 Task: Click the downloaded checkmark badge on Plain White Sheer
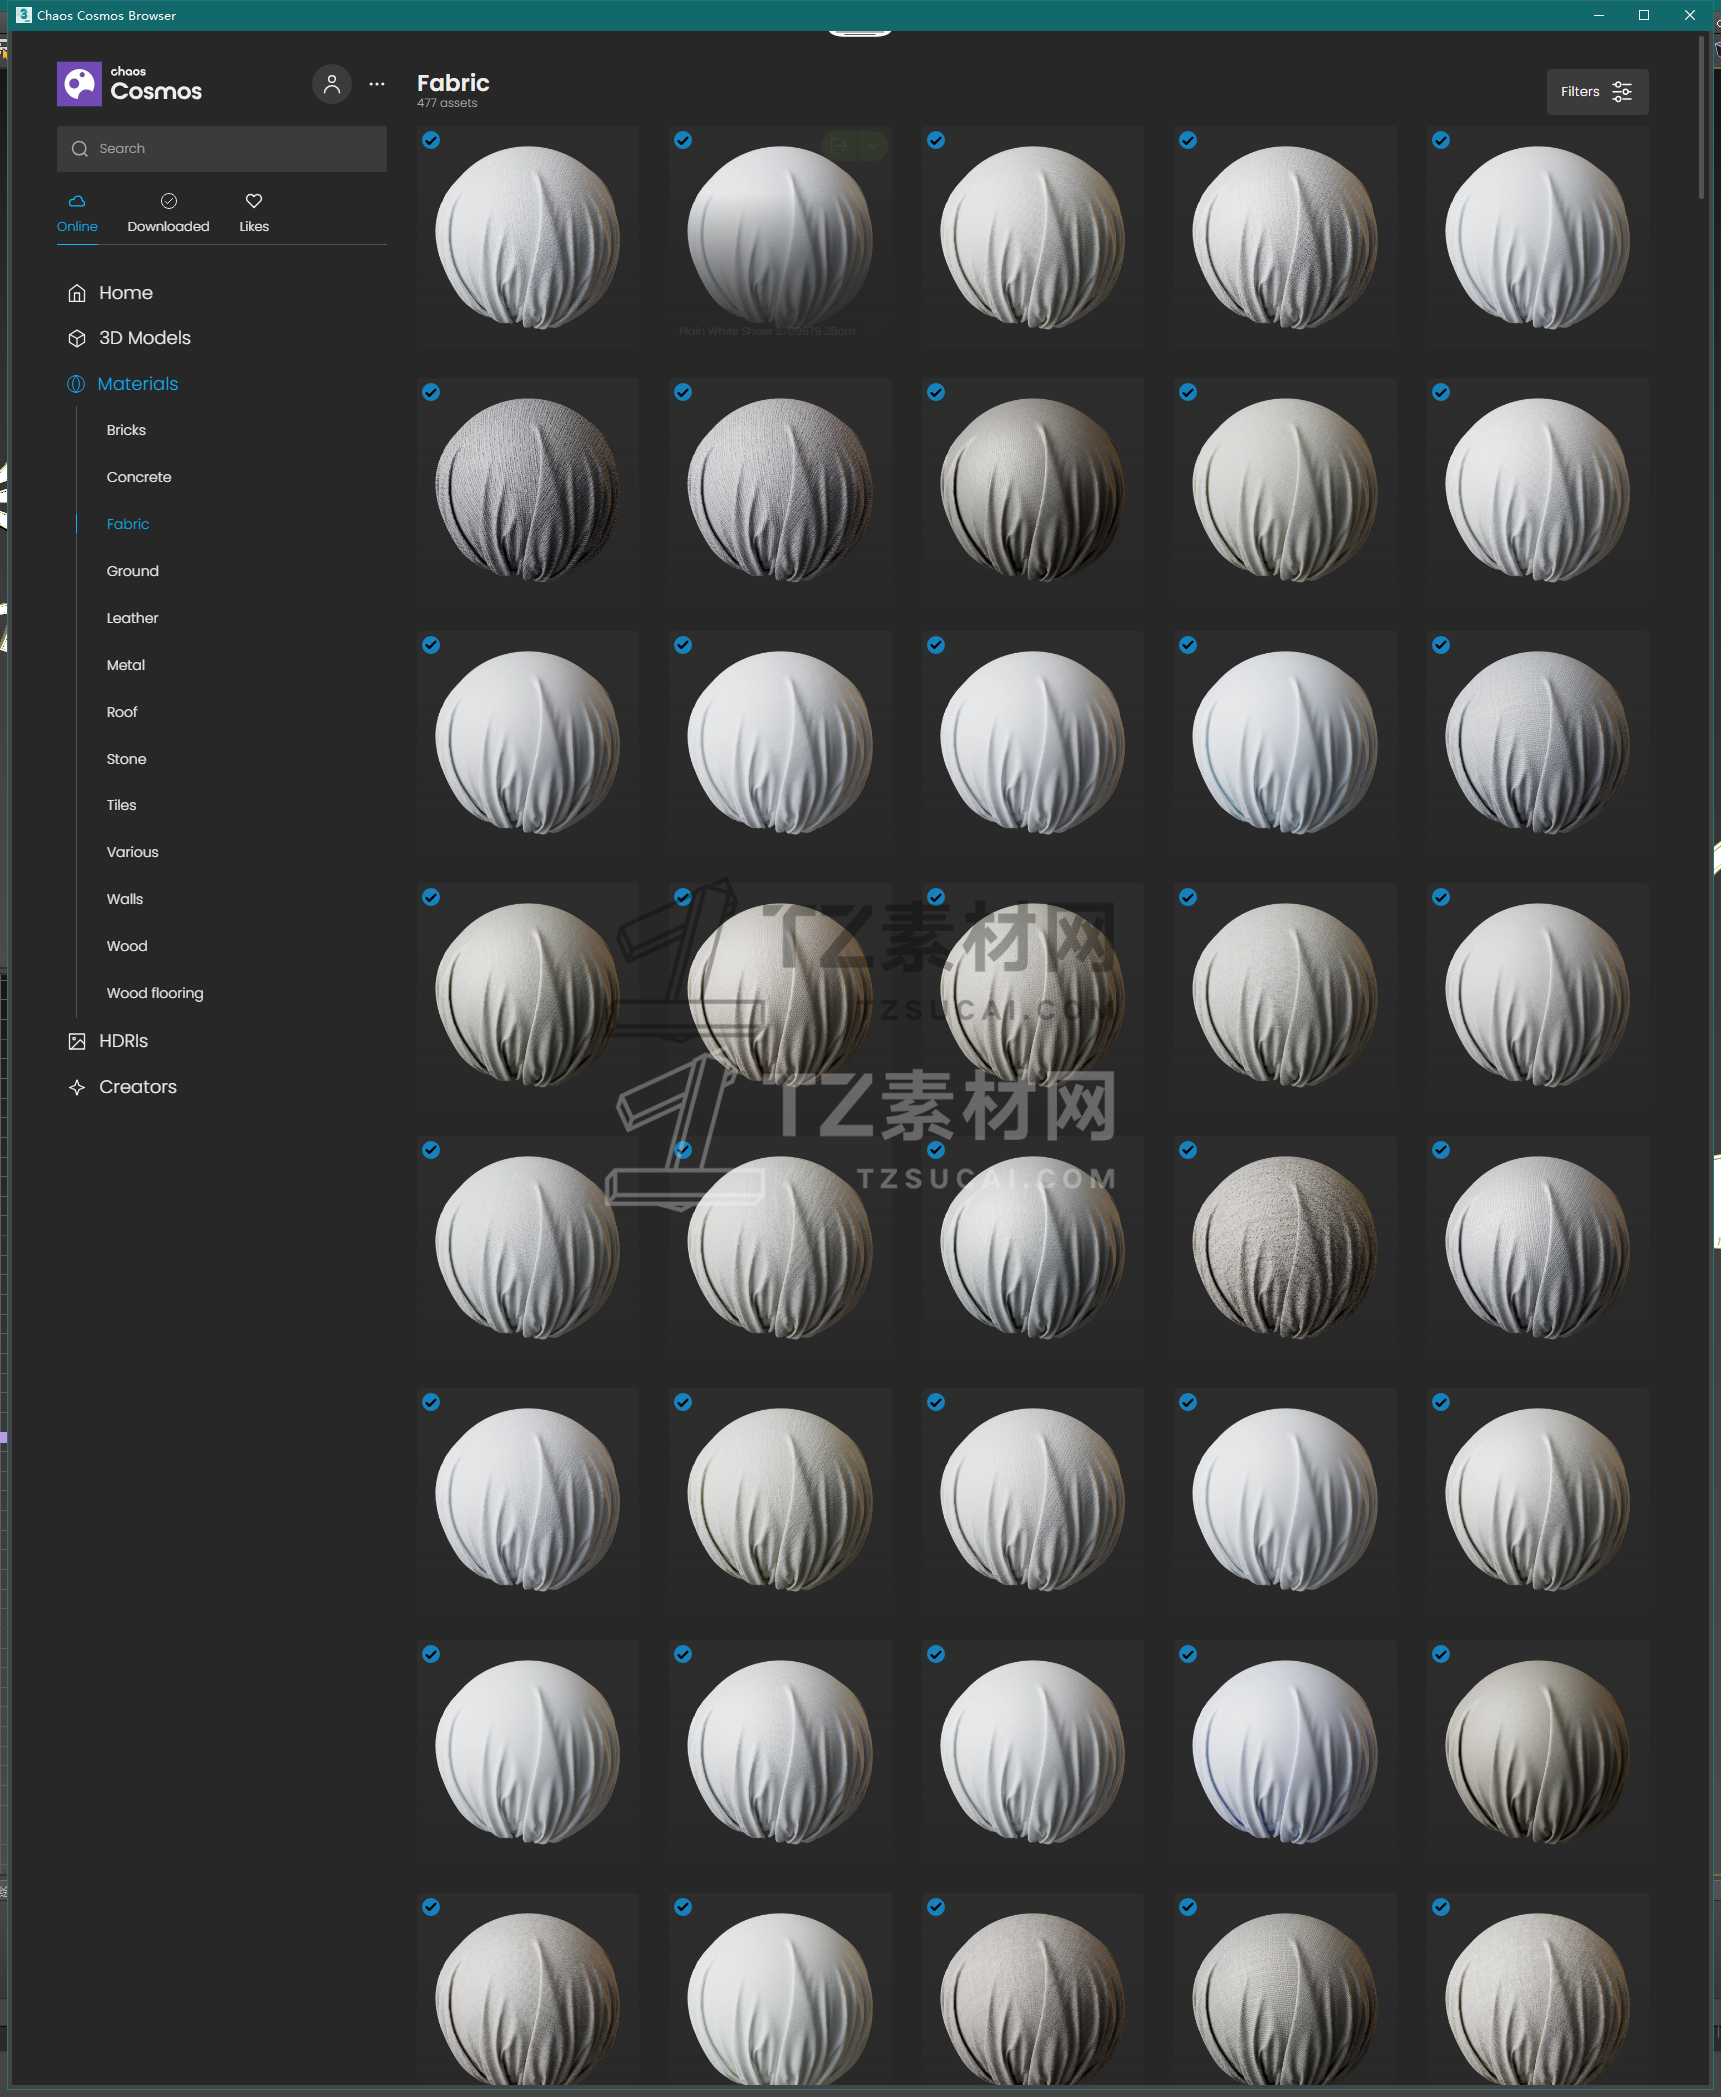tap(683, 140)
